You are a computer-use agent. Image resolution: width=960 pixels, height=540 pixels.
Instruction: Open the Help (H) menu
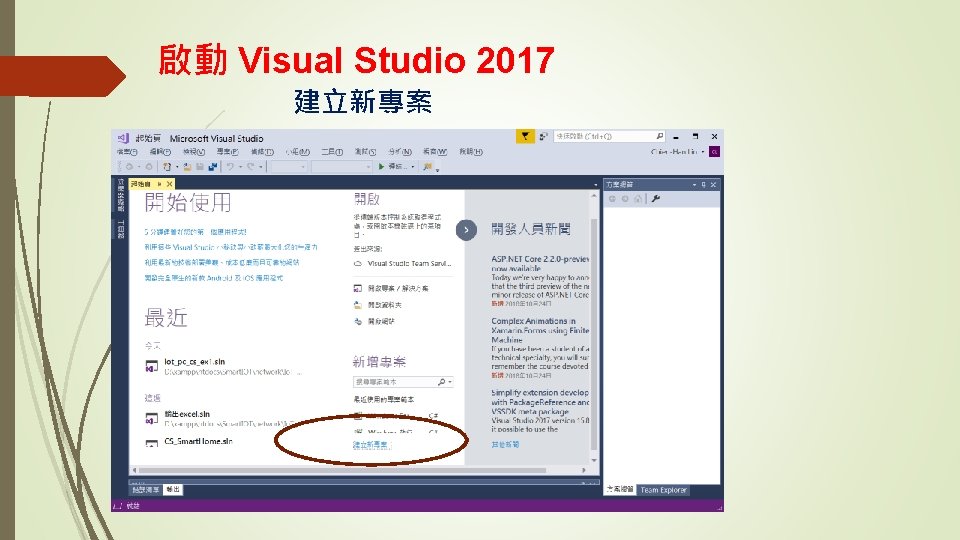471,152
